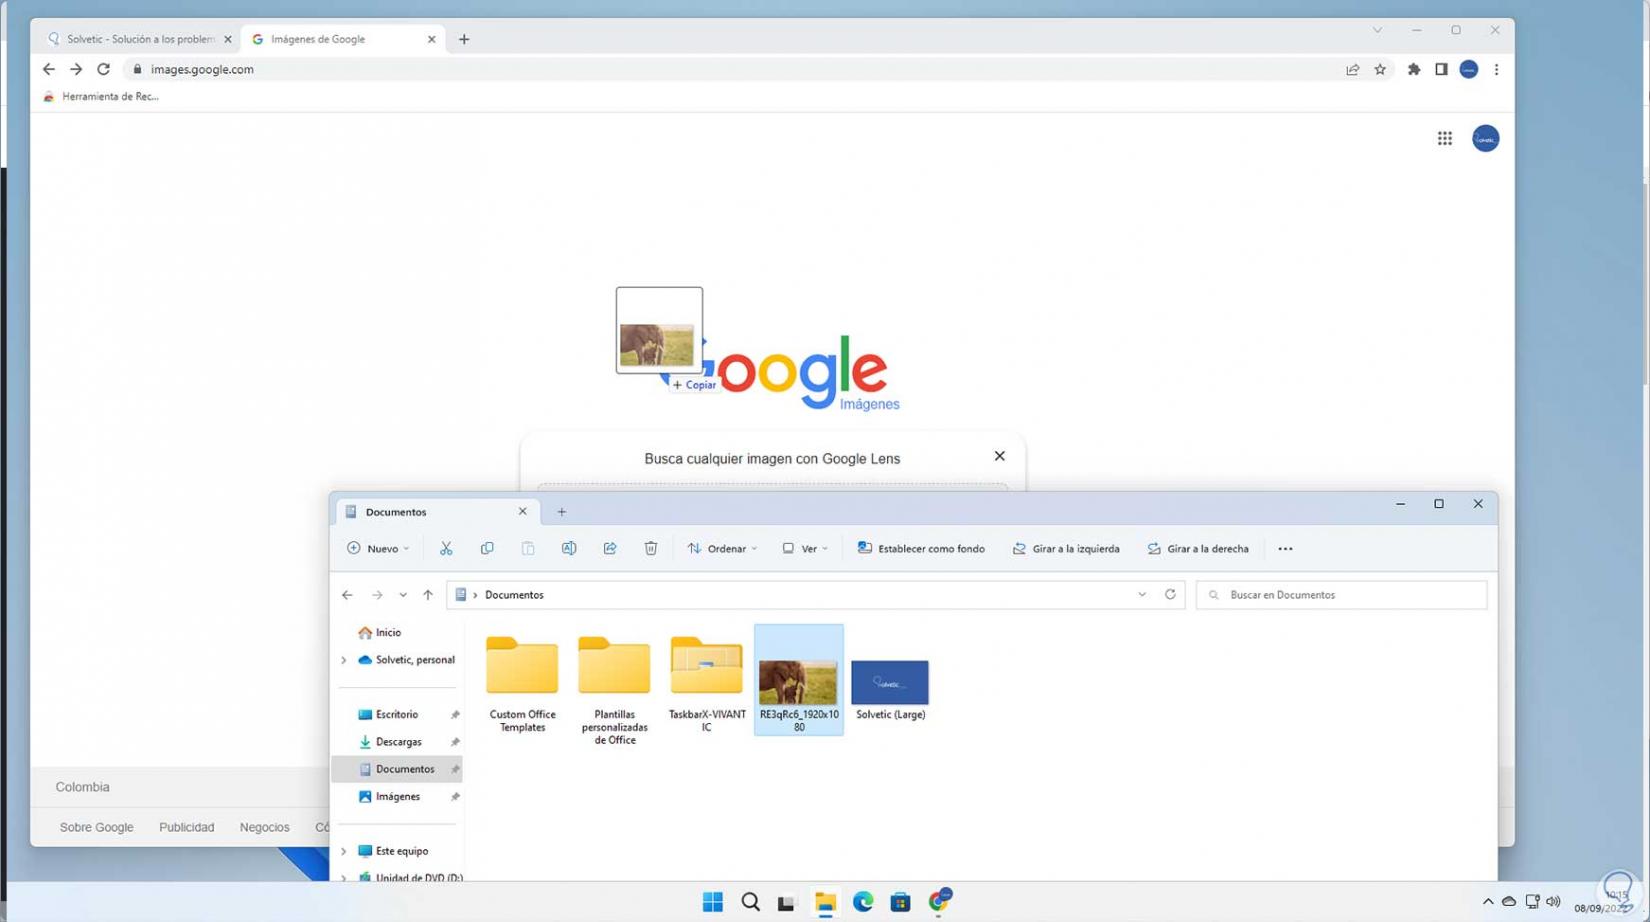Click the Share icon in Explorer toolbar
Image resolution: width=1650 pixels, height=922 pixels.
(610, 548)
